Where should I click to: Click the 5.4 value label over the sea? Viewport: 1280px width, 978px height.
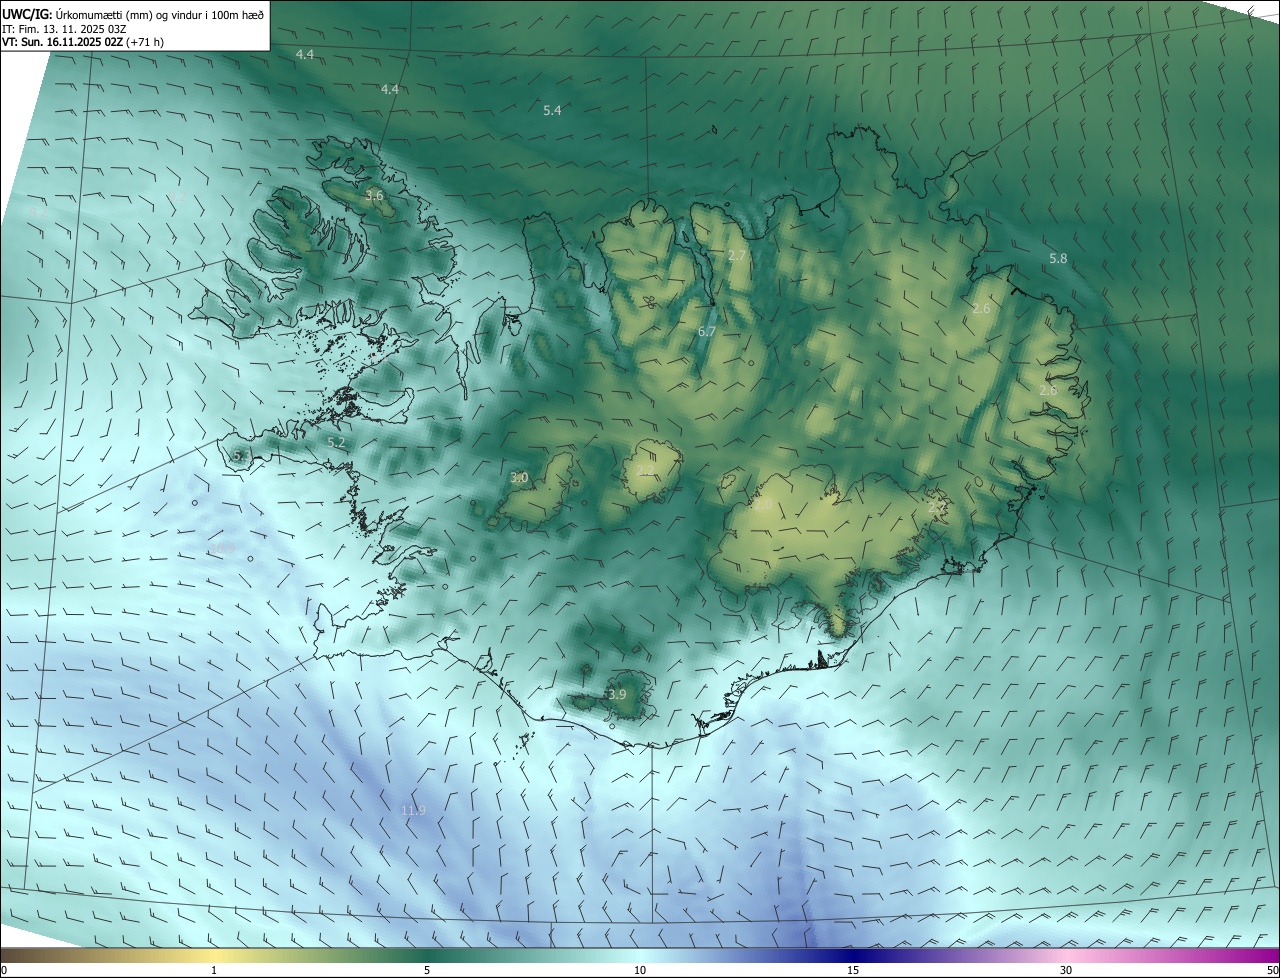coord(552,111)
